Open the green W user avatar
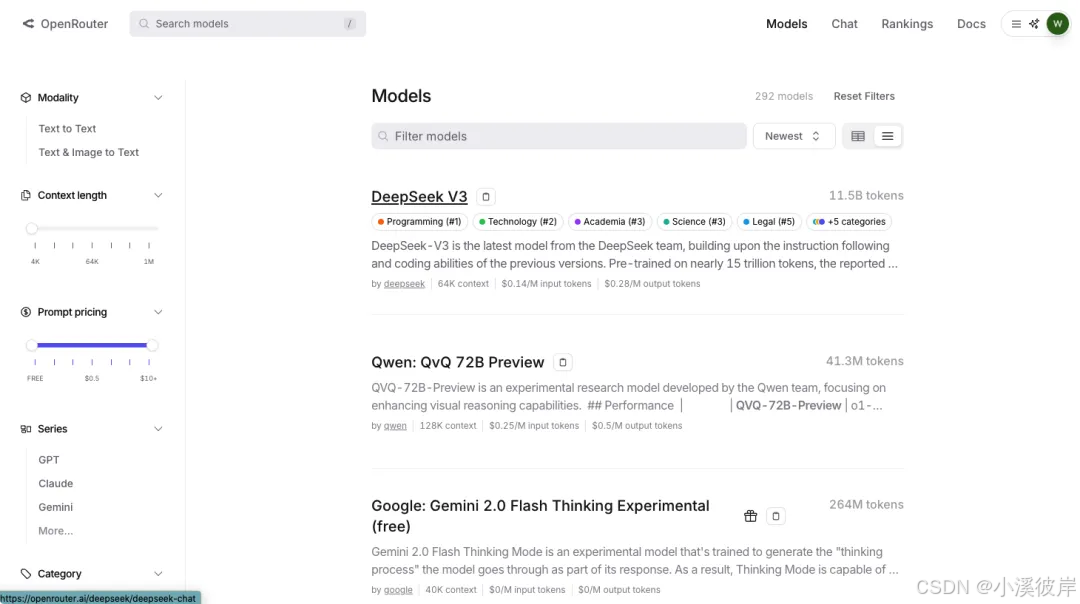 coord(1057,24)
